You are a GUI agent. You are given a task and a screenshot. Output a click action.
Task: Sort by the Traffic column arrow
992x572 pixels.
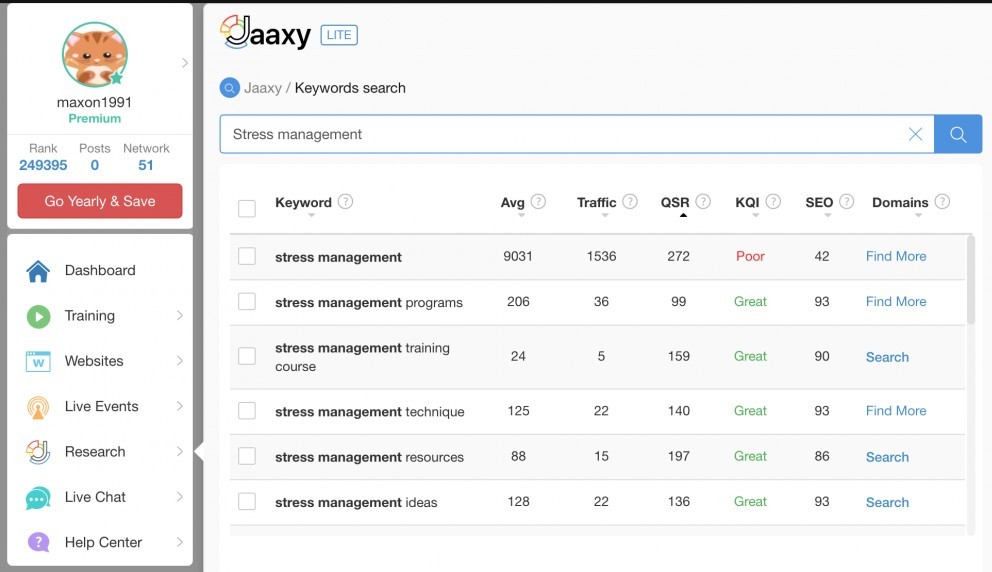605,216
